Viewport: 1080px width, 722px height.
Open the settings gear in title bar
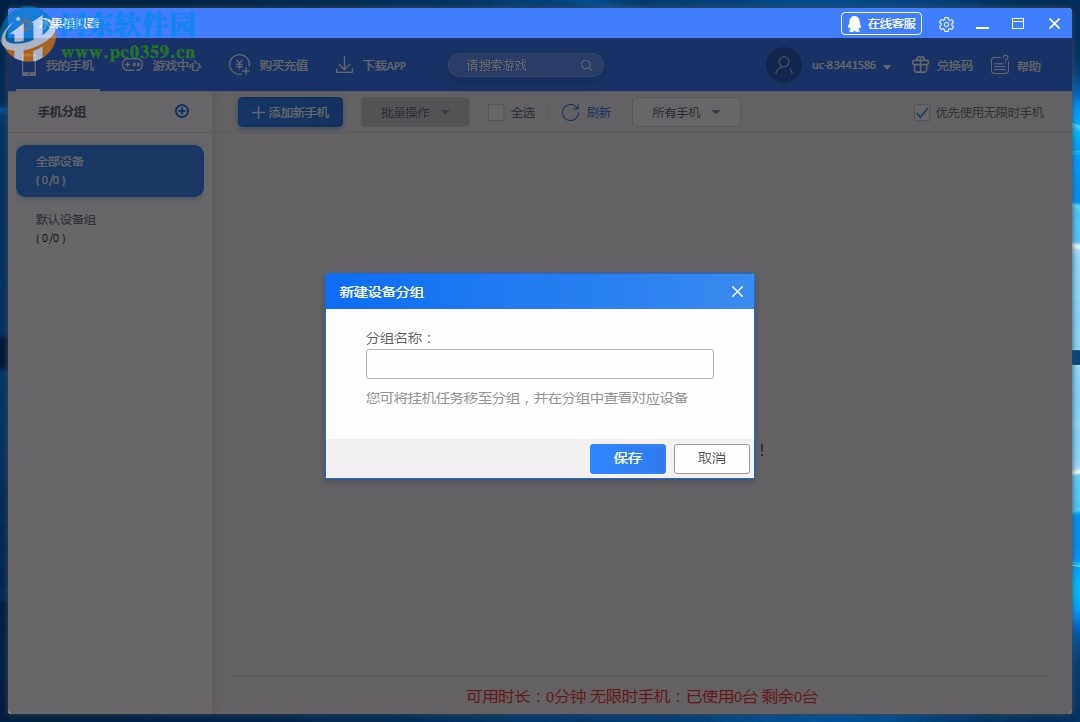[946, 24]
